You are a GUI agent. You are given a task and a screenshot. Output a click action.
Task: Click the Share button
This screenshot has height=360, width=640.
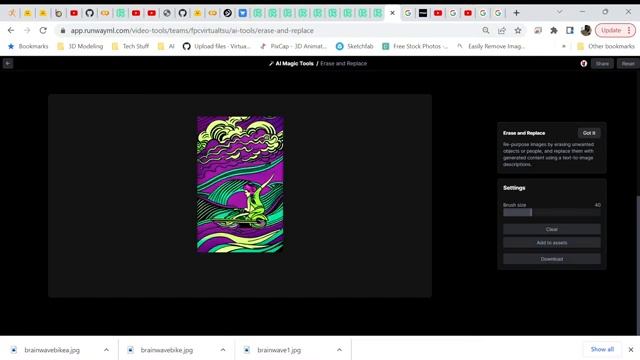click(x=602, y=64)
